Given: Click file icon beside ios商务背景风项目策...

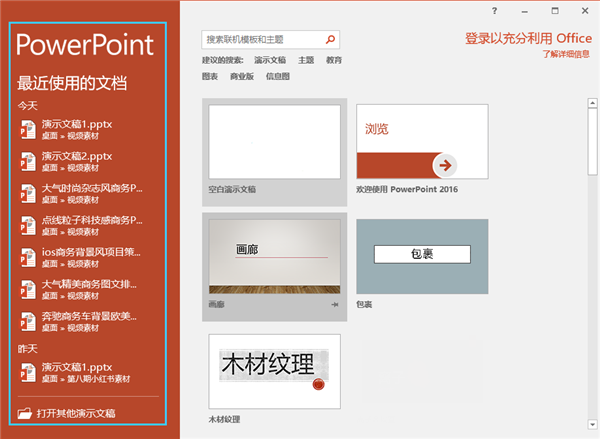Looking at the screenshot, I should [x=28, y=258].
